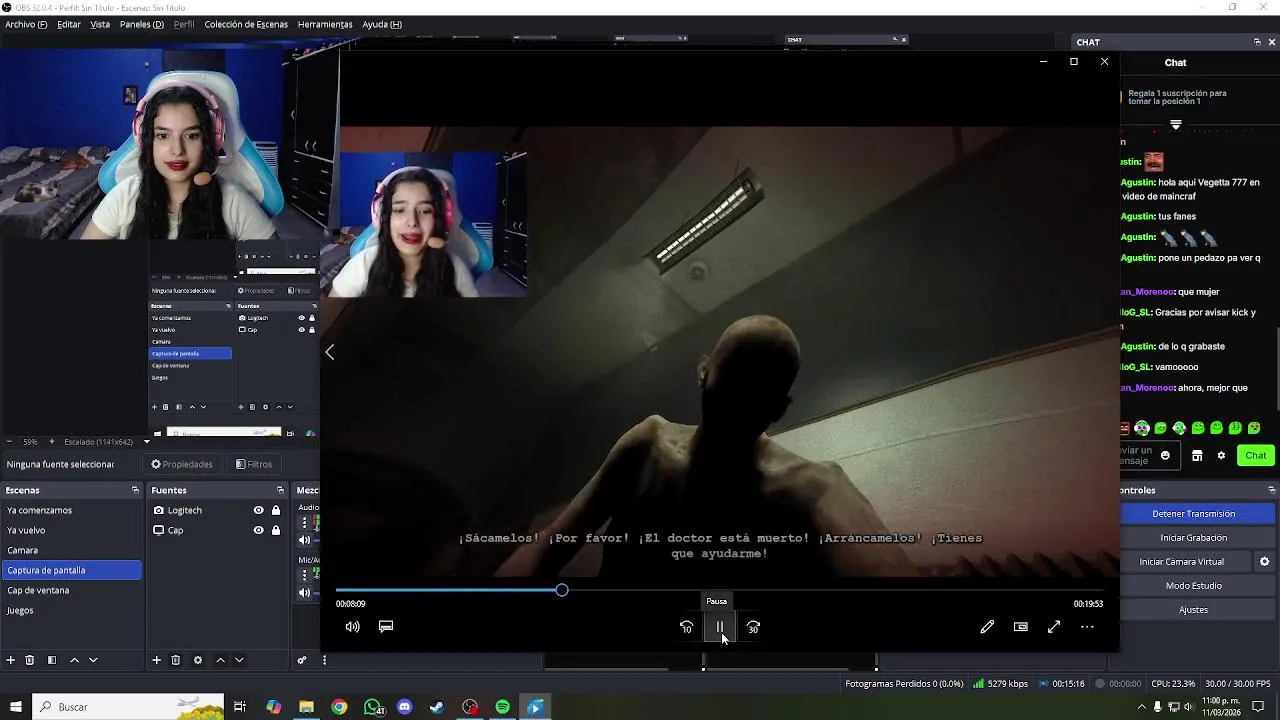1280x720 pixels.
Task: Switch the video to mini player view
Action: [x=1020, y=627]
